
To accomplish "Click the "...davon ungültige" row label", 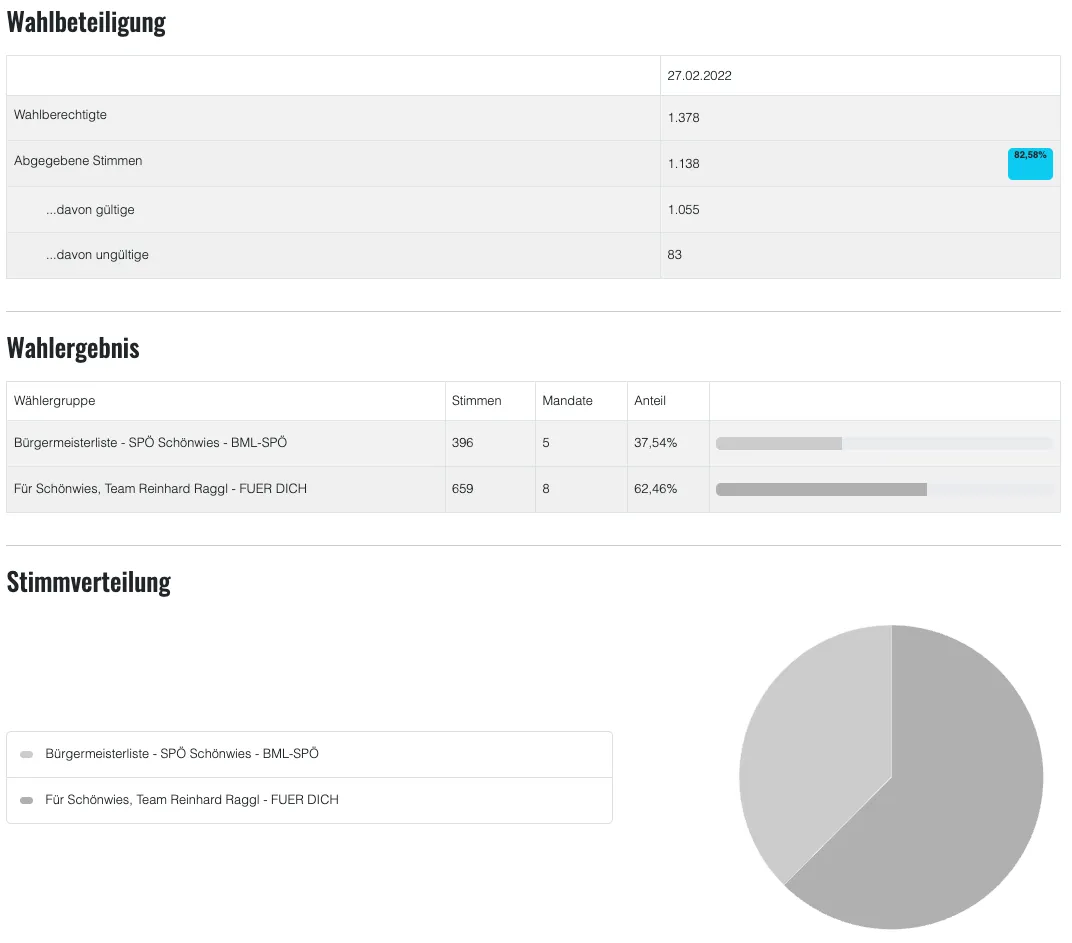I will point(97,255).
